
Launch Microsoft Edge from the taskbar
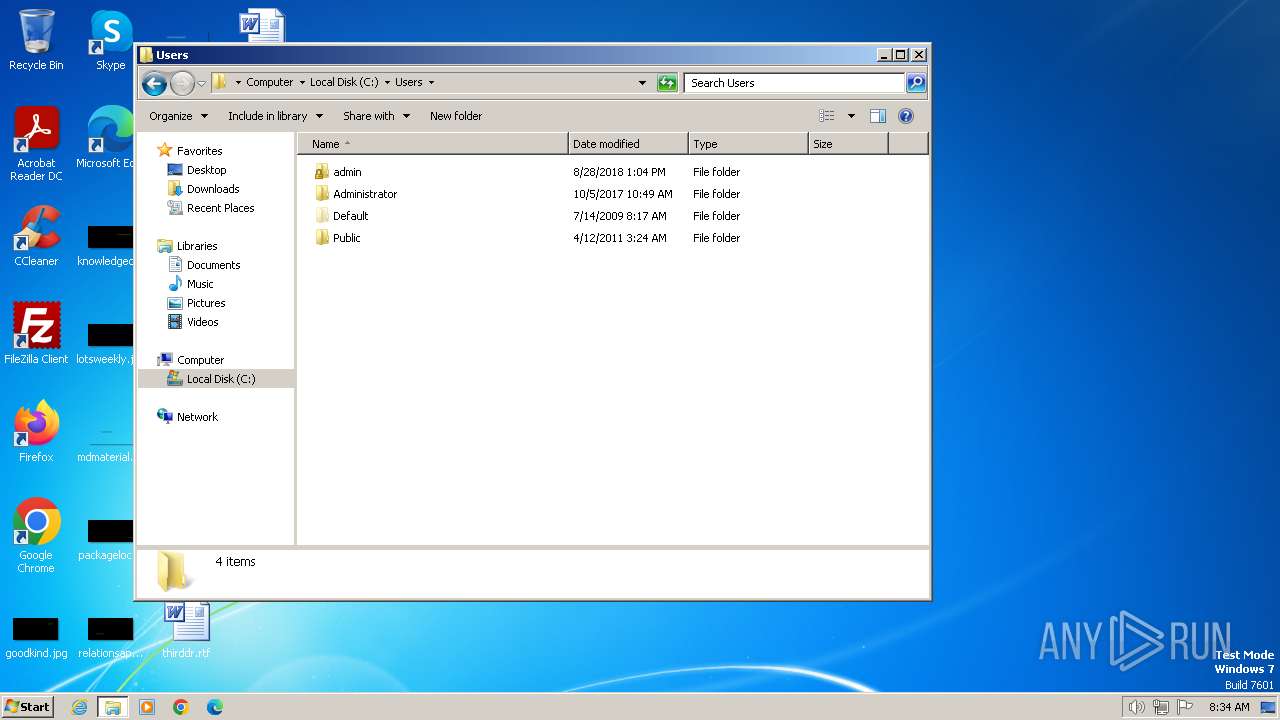pos(214,707)
